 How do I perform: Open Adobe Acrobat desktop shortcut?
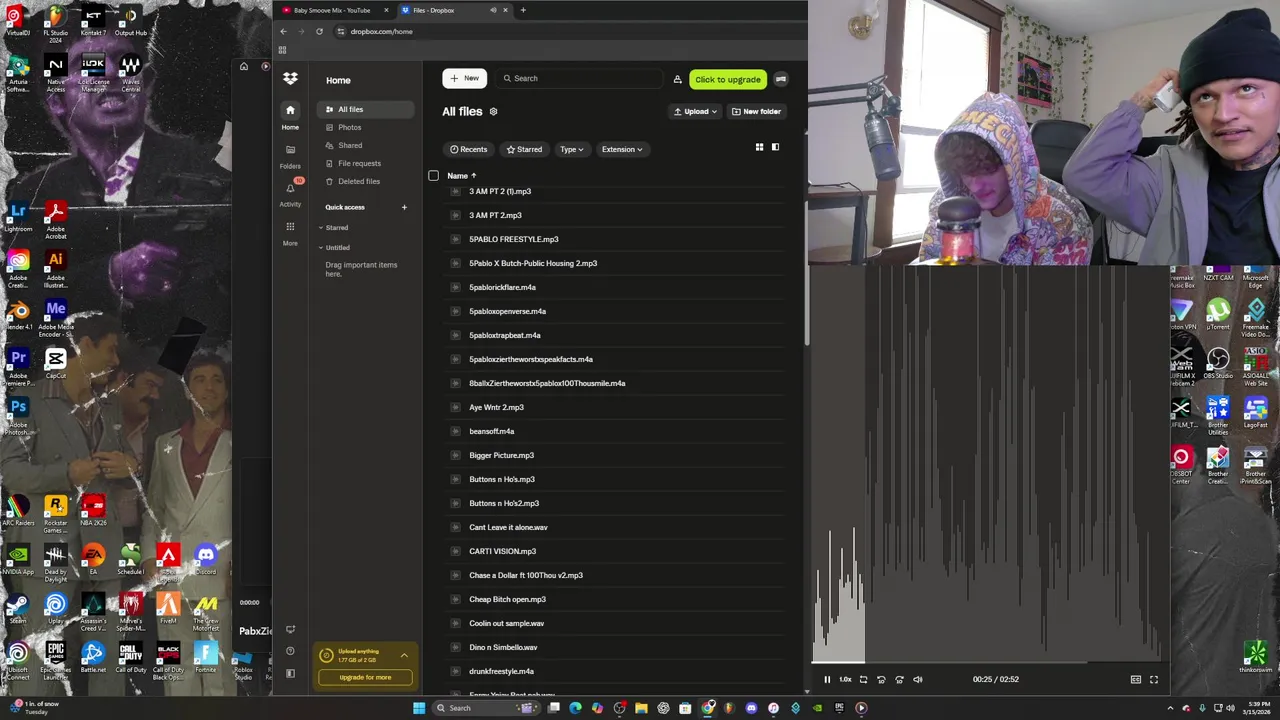coord(55,220)
